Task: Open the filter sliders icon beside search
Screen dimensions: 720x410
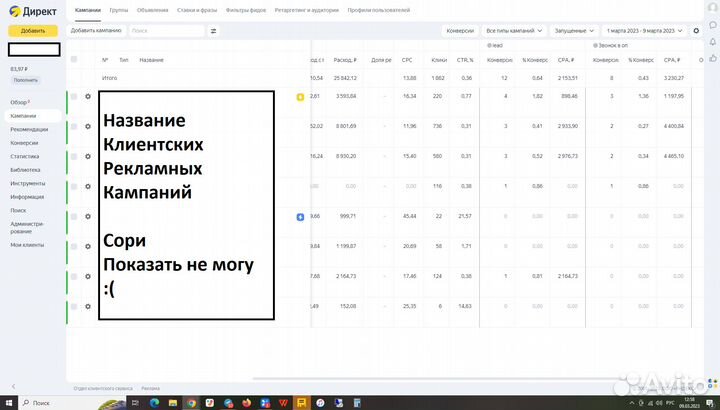Action: tap(214, 31)
